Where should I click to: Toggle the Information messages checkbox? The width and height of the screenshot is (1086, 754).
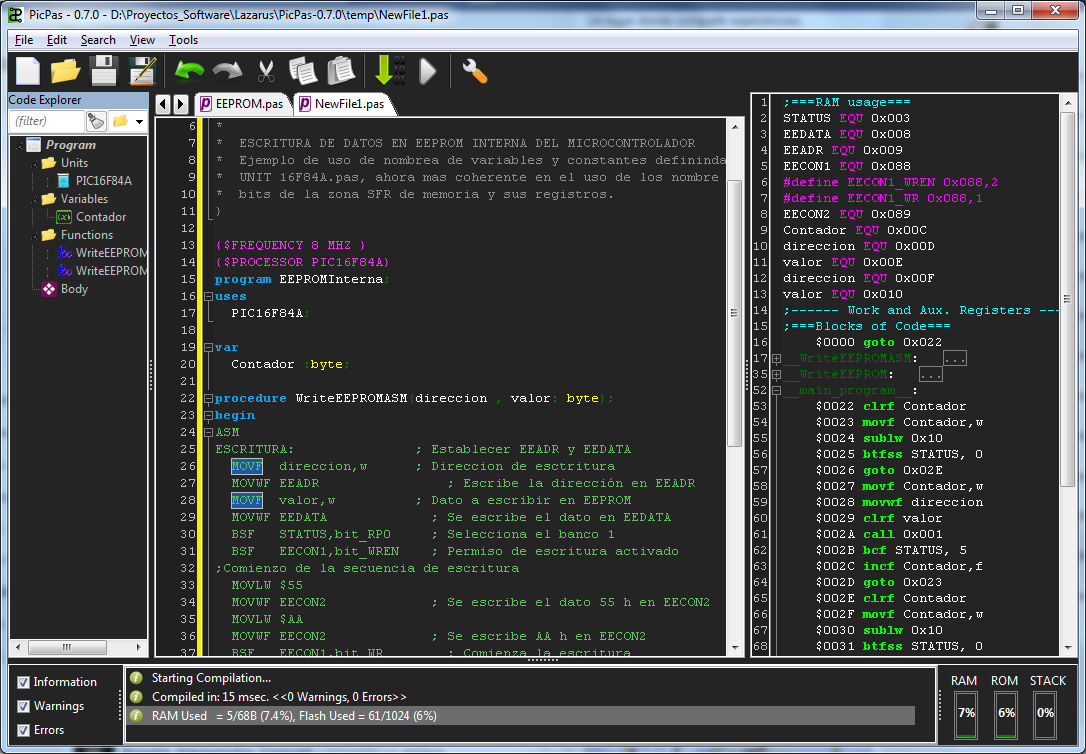click(x=23, y=682)
